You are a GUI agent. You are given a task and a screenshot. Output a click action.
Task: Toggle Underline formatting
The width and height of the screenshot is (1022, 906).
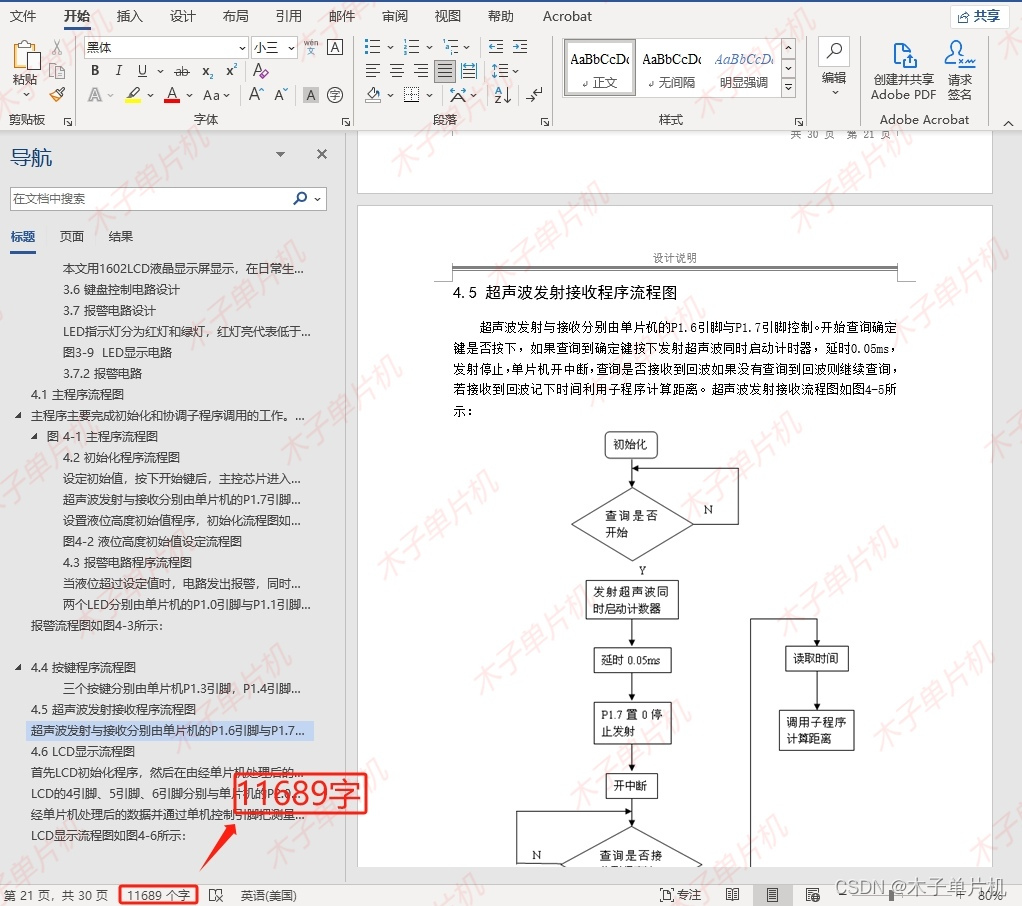[x=142, y=70]
